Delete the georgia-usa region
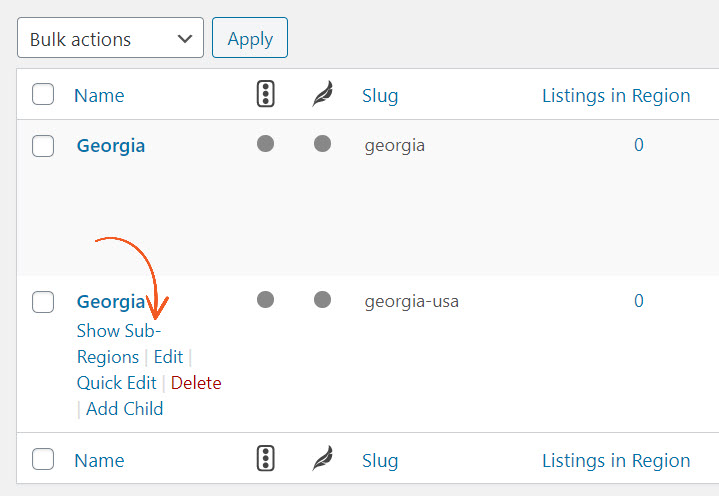Viewport: 719px width, 496px height. pyautogui.click(x=196, y=383)
